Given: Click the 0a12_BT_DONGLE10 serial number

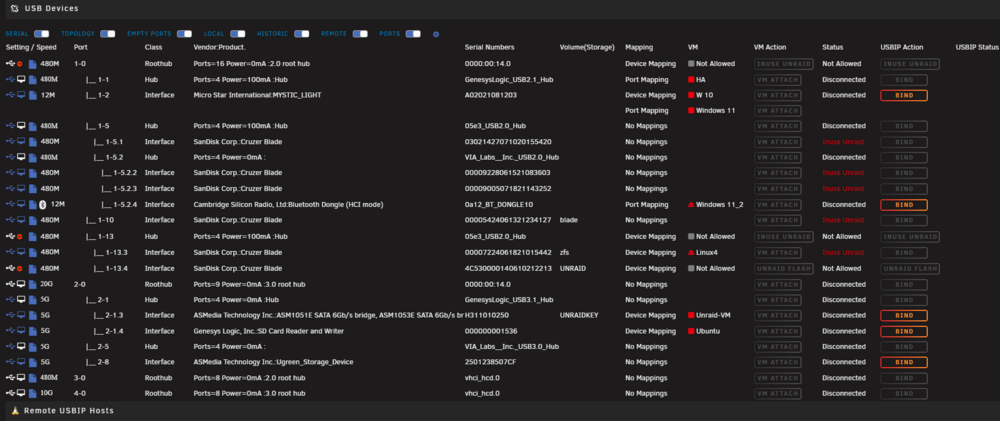Looking at the screenshot, I should point(499,205).
